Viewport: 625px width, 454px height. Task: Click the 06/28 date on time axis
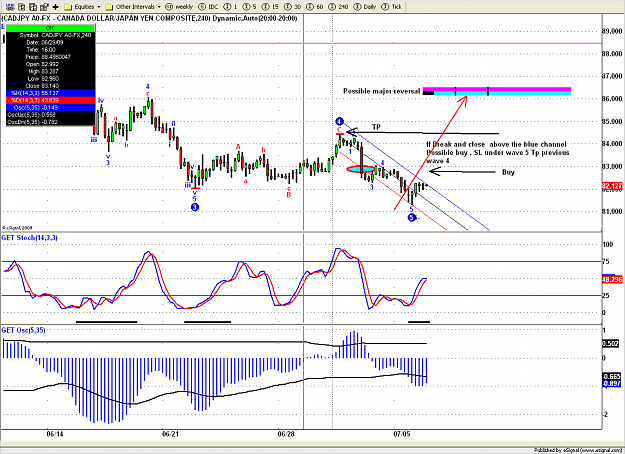coord(286,434)
